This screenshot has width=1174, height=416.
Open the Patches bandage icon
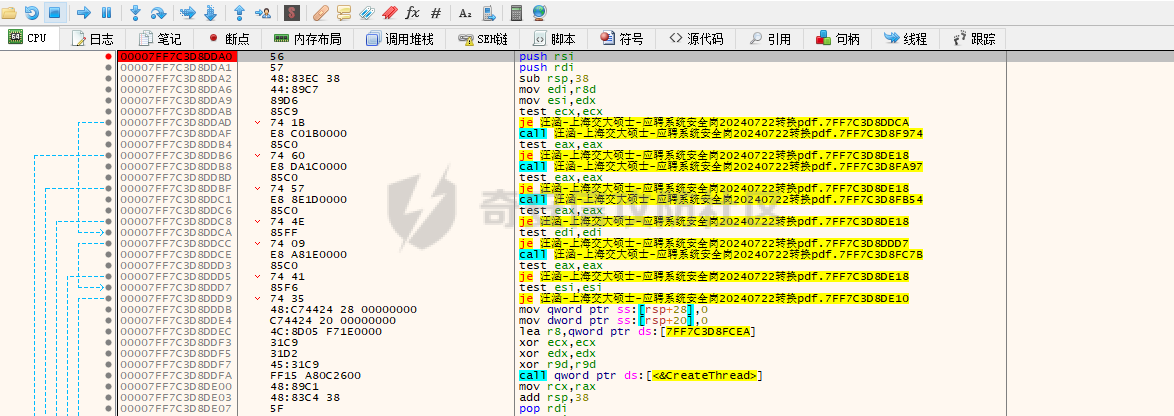(x=321, y=13)
